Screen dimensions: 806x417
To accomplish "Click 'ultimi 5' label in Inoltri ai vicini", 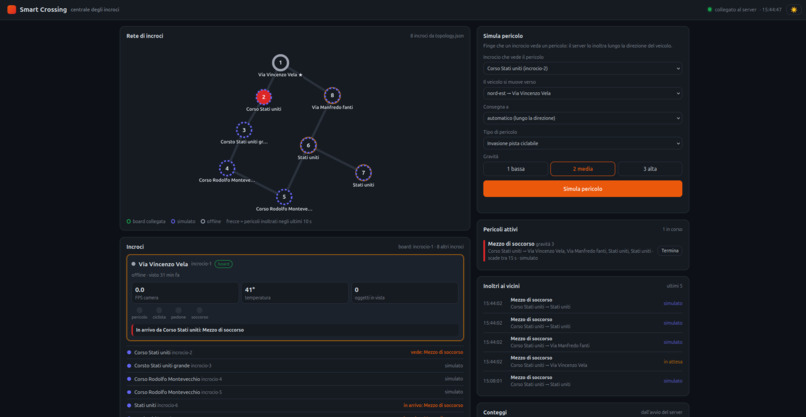I will (674, 286).
